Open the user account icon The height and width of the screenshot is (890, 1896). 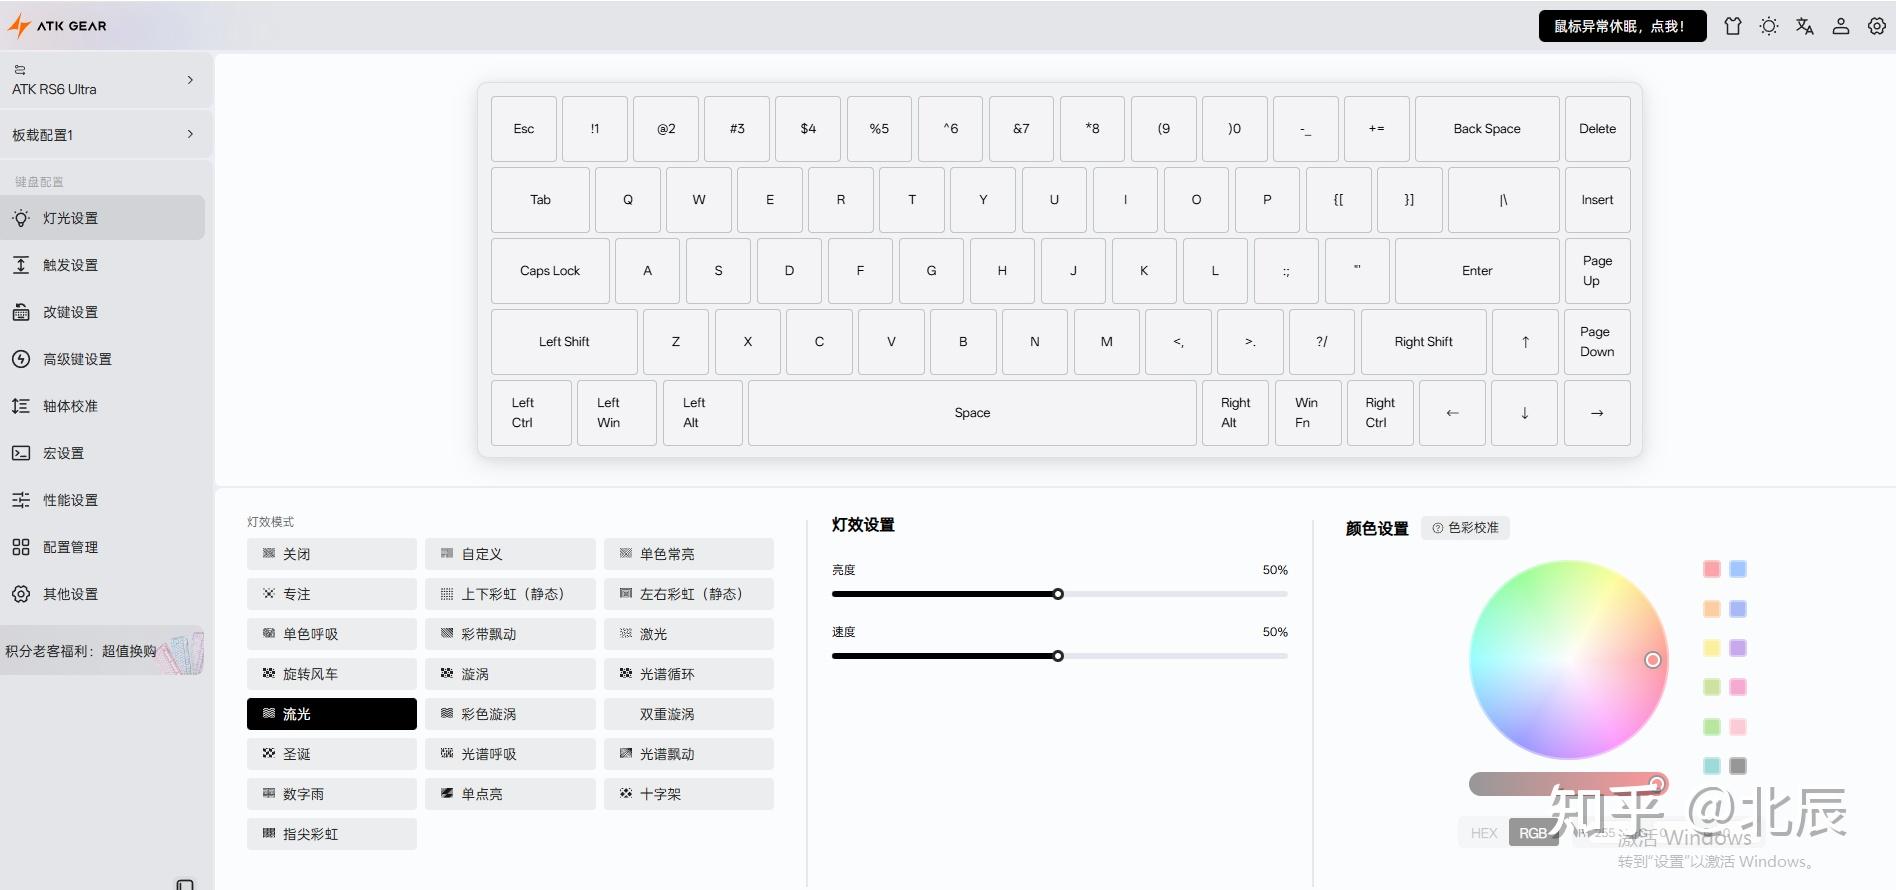(x=1841, y=26)
